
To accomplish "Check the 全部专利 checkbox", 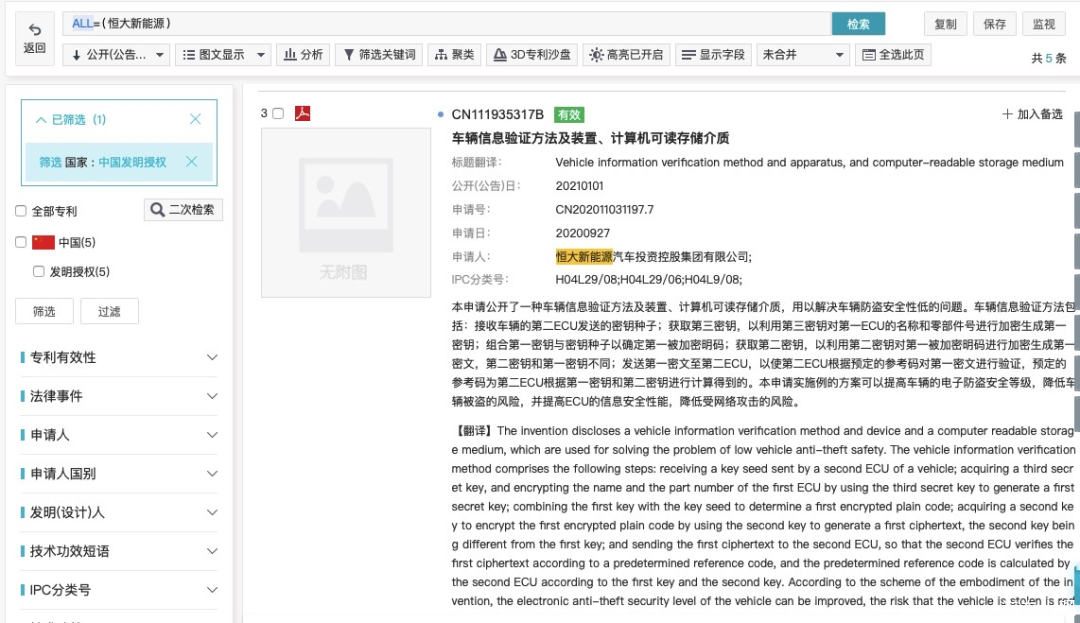I will click(x=21, y=211).
